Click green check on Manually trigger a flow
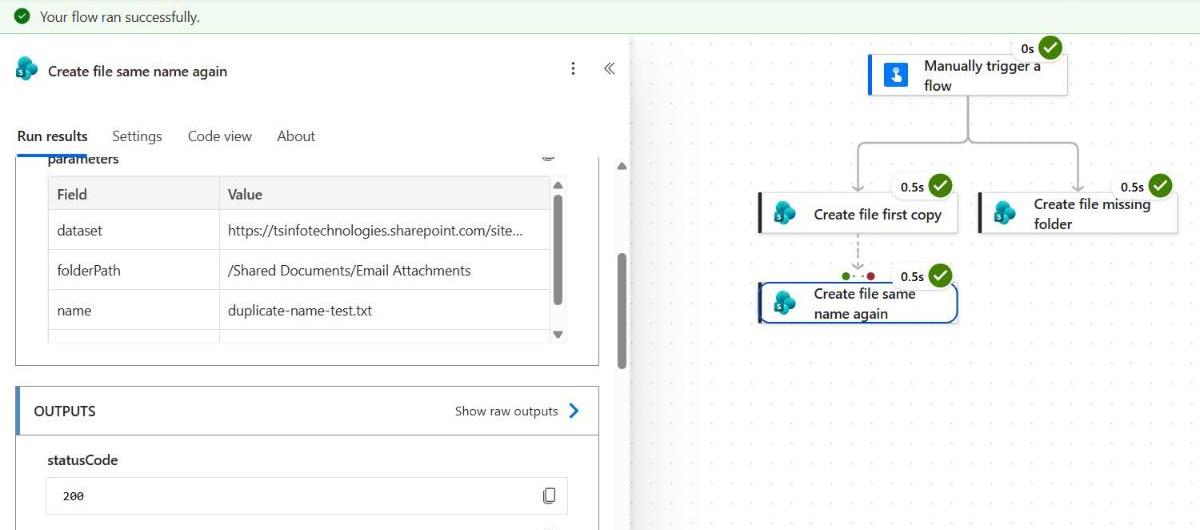This screenshot has width=1200, height=530. click(x=1050, y=47)
